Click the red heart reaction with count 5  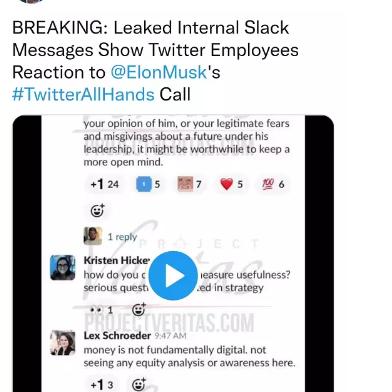click(x=231, y=184)
